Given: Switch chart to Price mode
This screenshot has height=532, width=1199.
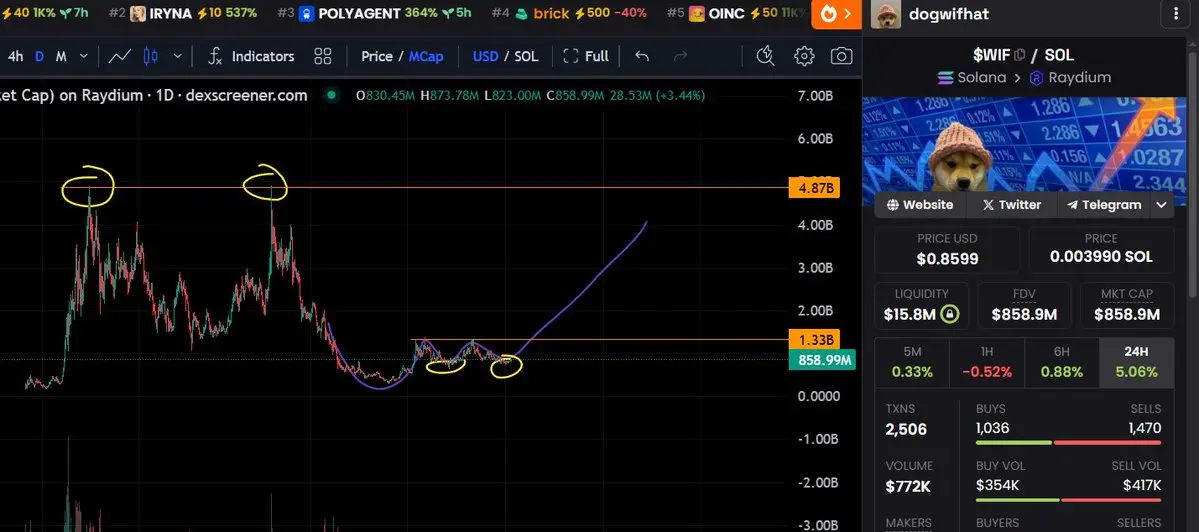Looking at the screenshot, I should tap(377, 56).
